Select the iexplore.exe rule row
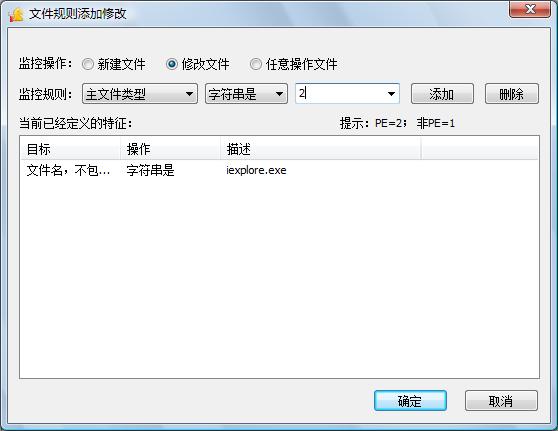 [x=279, y=170]
